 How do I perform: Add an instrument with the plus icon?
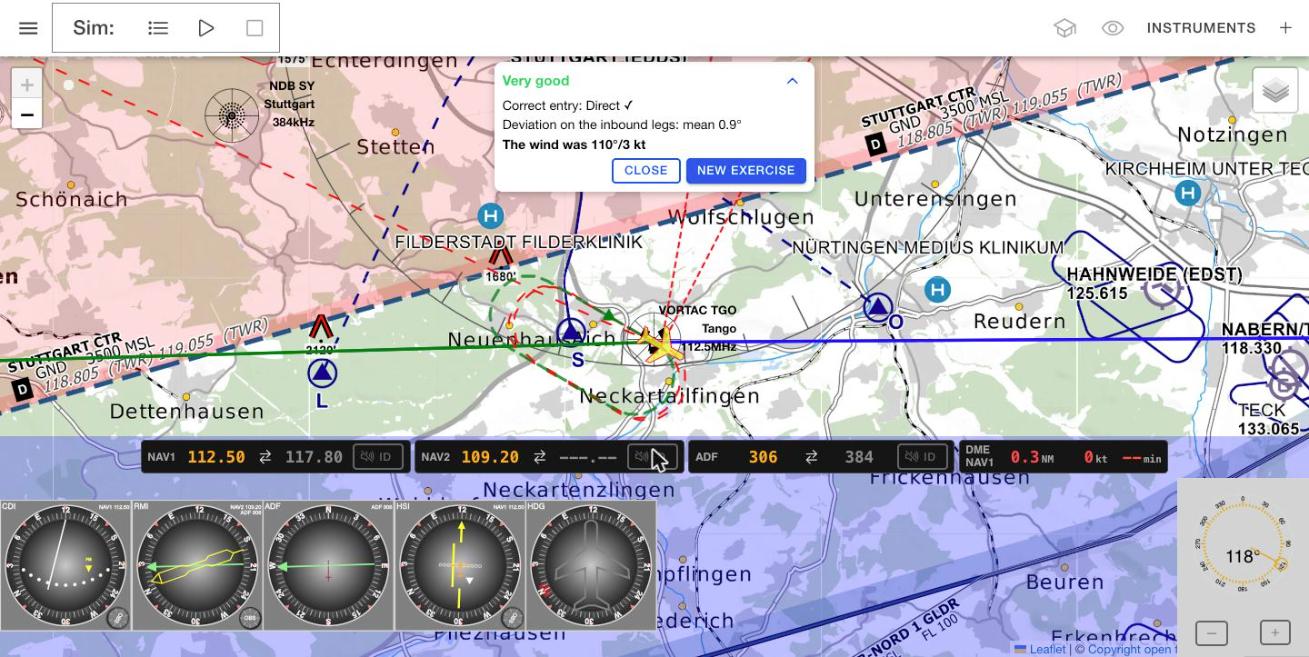(x=1285, y=28)
